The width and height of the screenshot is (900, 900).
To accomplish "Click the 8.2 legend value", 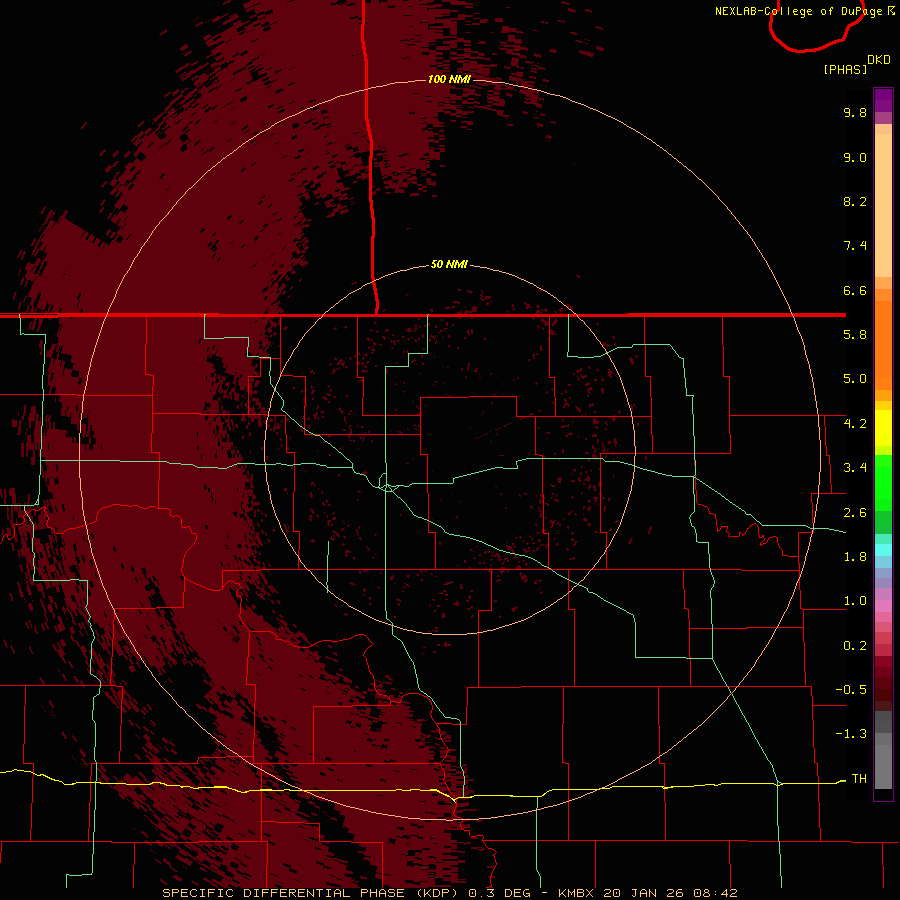I will pyautogui.click(x=855, y=201).
